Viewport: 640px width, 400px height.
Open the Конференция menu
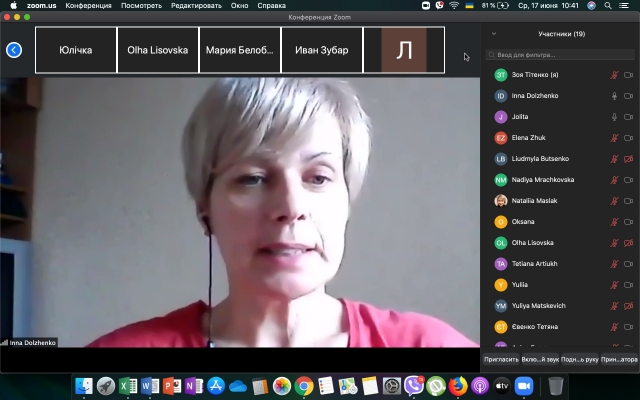(x=89, y=6)
